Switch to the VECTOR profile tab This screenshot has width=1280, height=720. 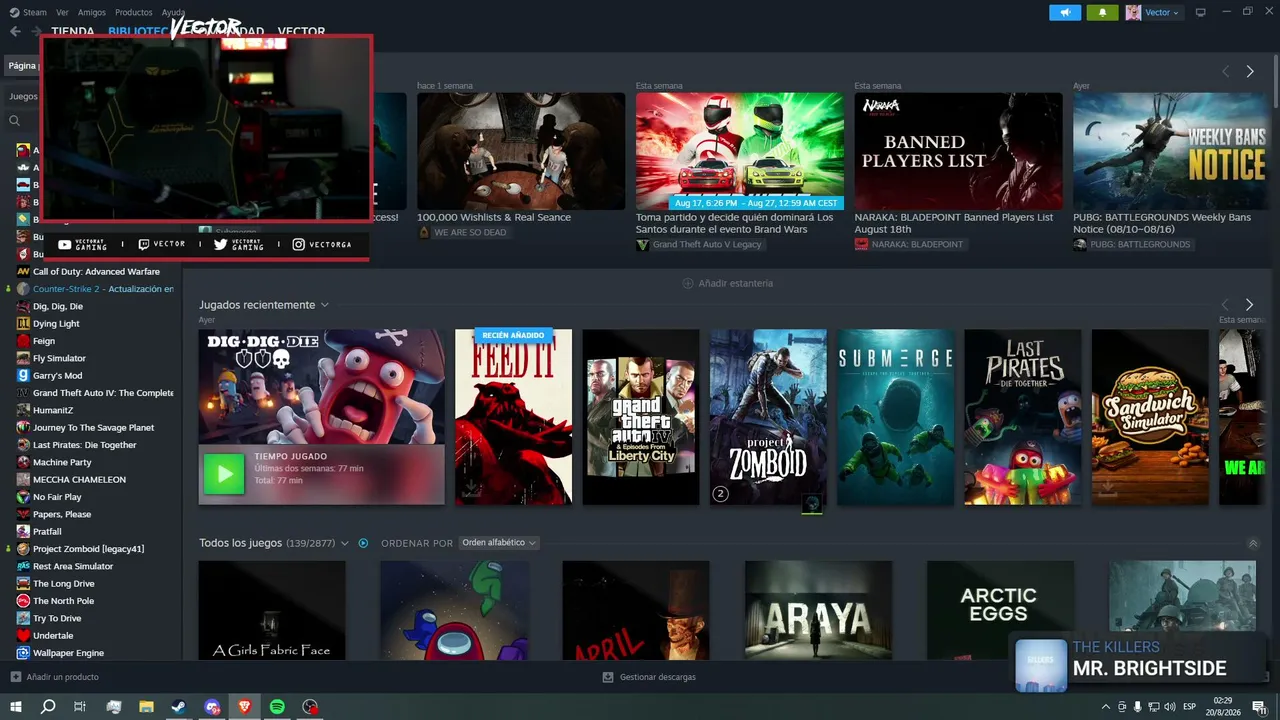coord(301,32)
